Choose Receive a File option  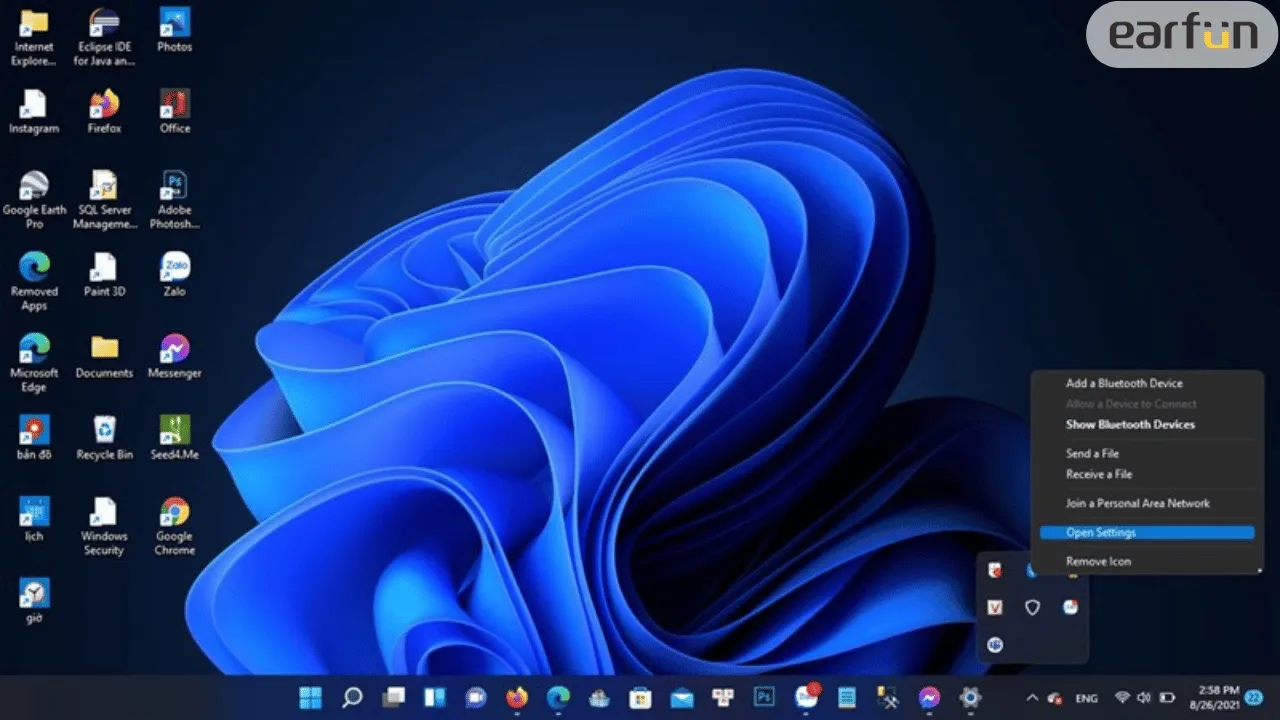(x=1099, y=474)
